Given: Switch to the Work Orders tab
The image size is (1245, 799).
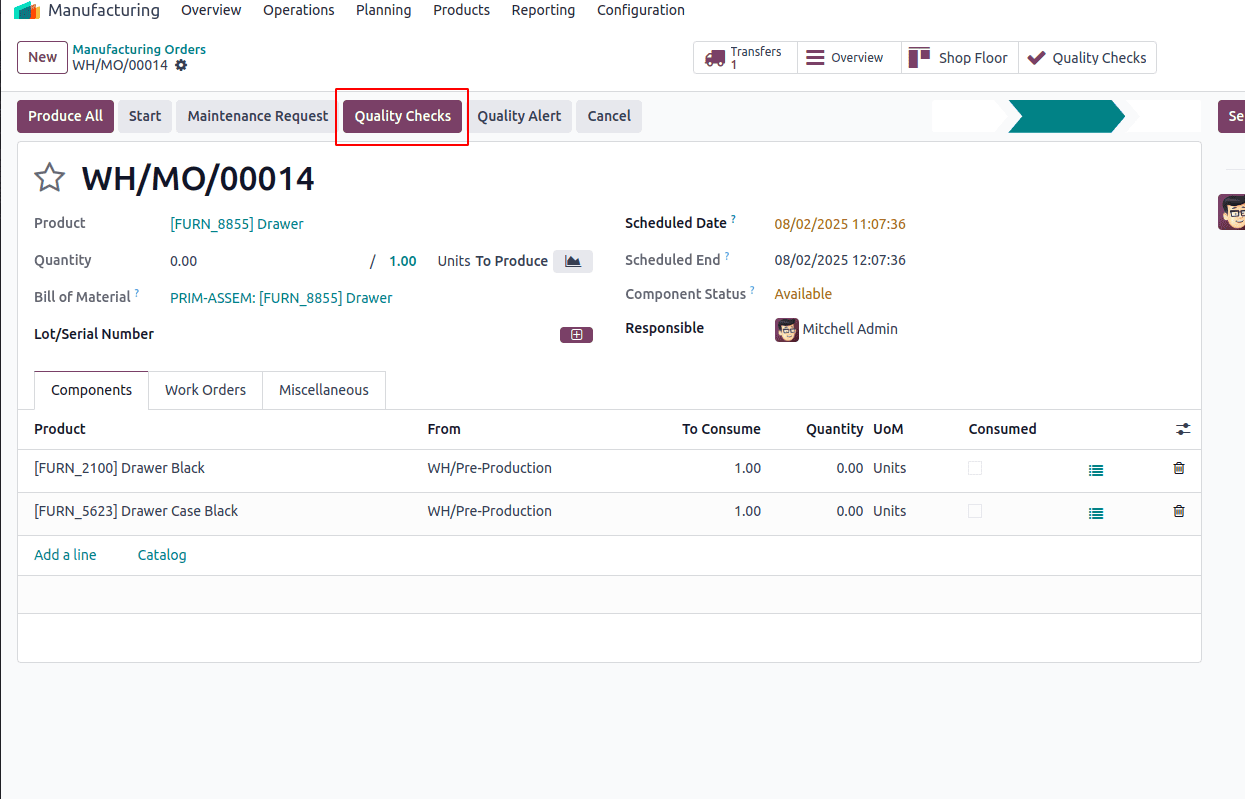Looking at the screenshot, I should coord(205,390).
